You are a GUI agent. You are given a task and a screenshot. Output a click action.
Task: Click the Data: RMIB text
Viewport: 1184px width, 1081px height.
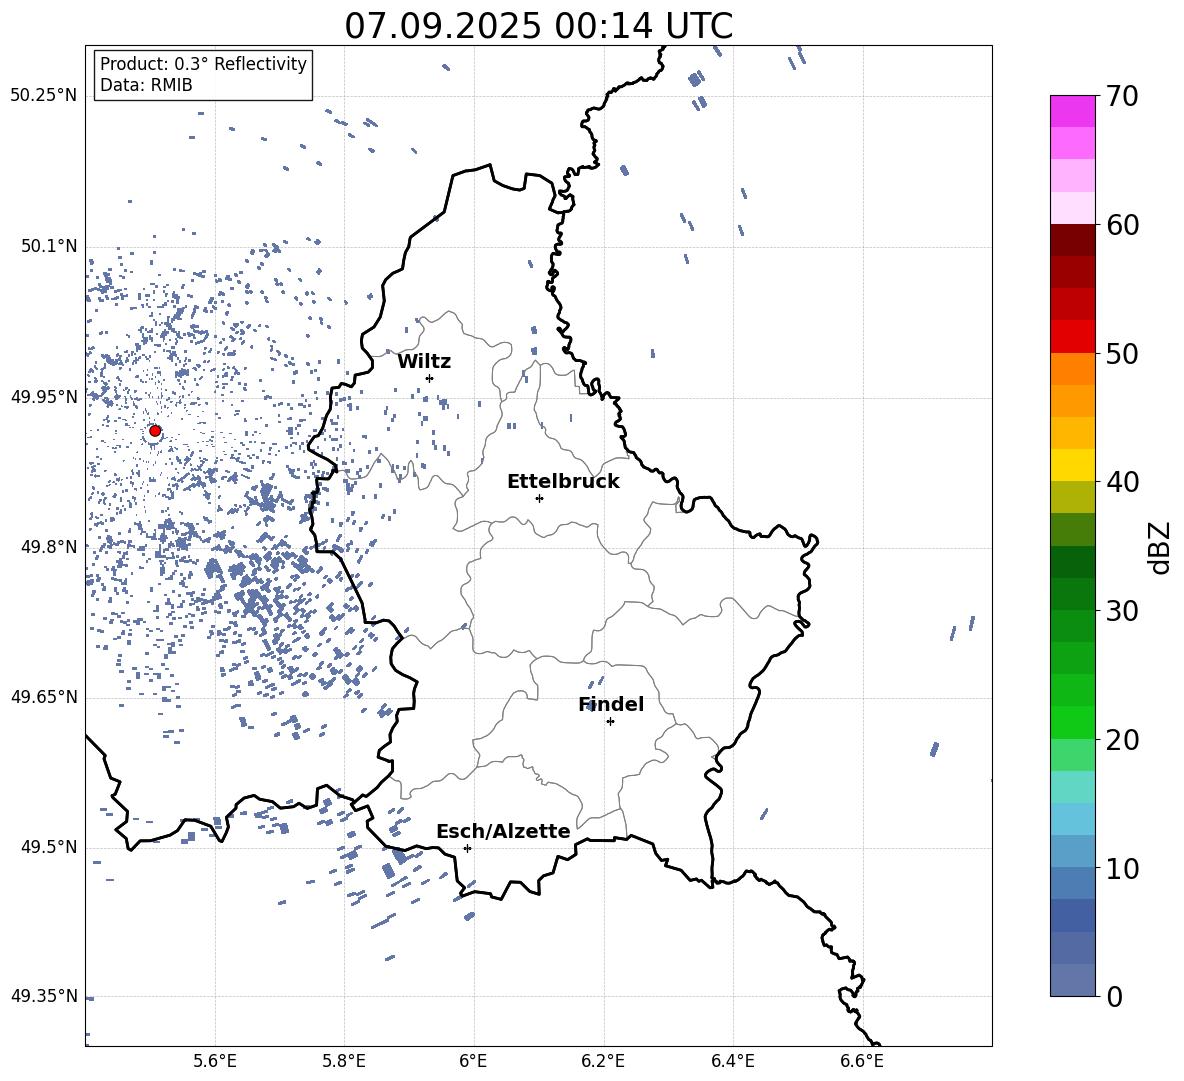coord(146,85)
